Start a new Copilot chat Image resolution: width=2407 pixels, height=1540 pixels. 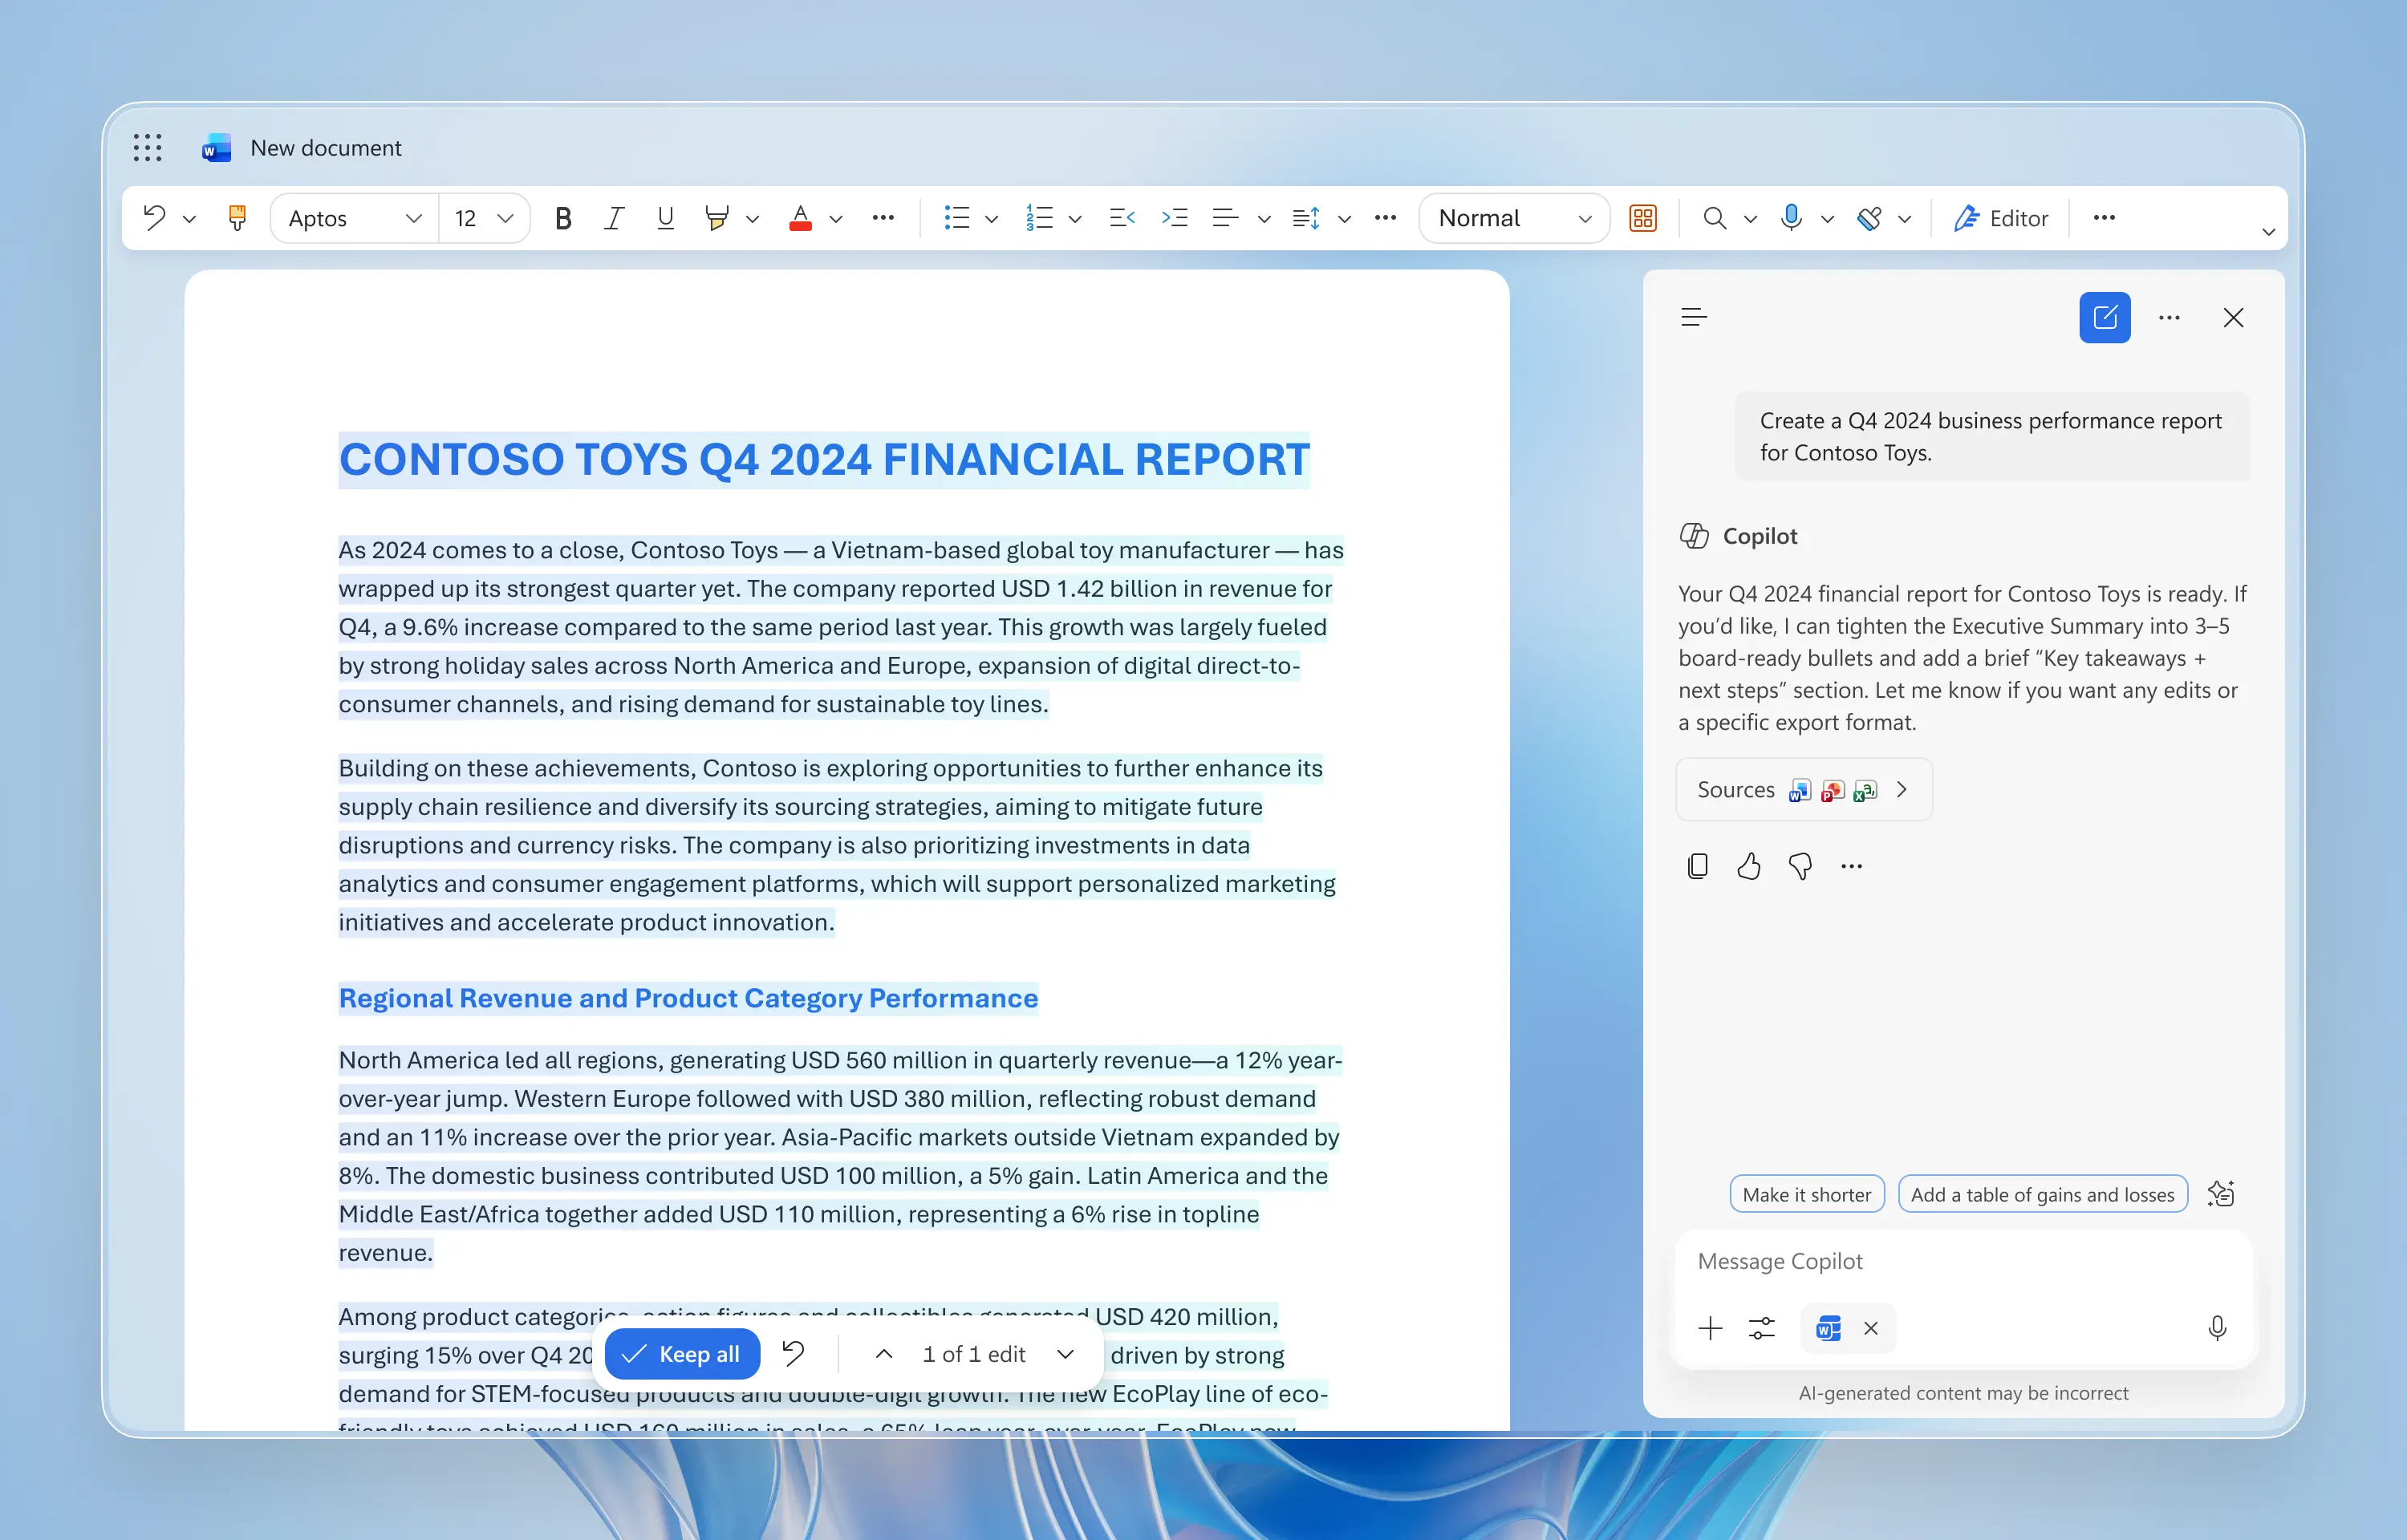click(x=2104, y=318)
